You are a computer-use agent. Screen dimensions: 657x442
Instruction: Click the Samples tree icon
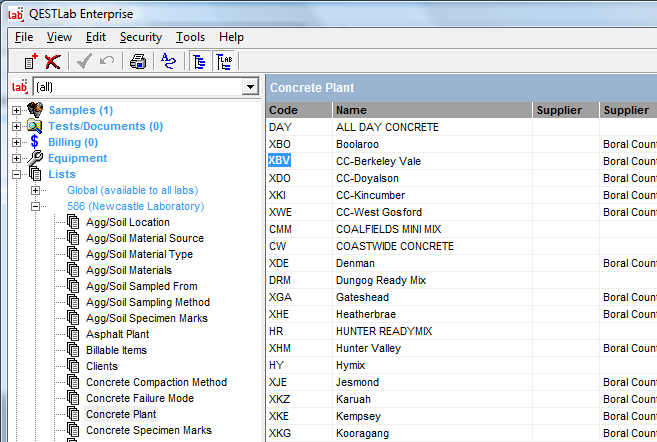pos(35,110)
